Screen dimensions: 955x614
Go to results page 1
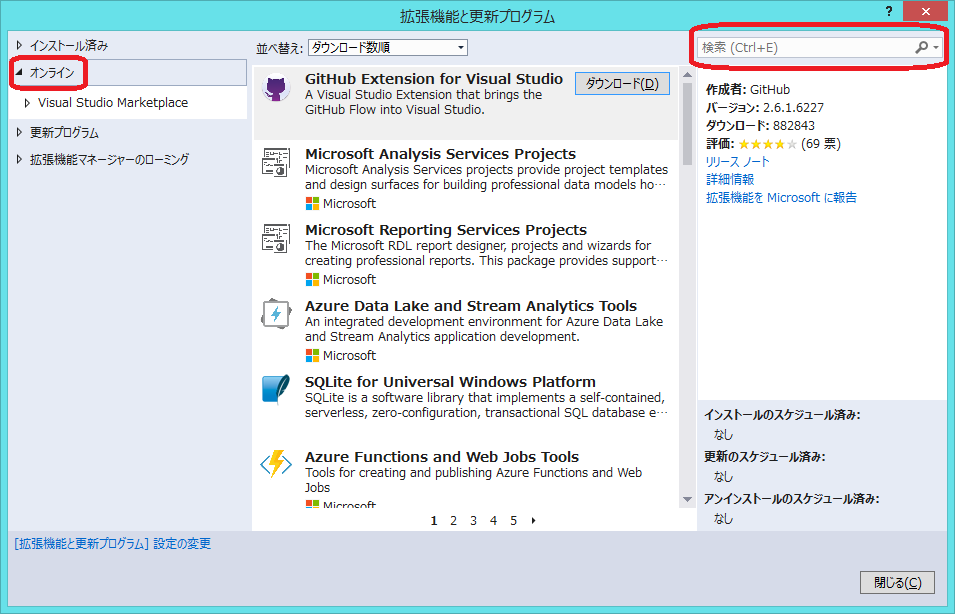(434, 521)
